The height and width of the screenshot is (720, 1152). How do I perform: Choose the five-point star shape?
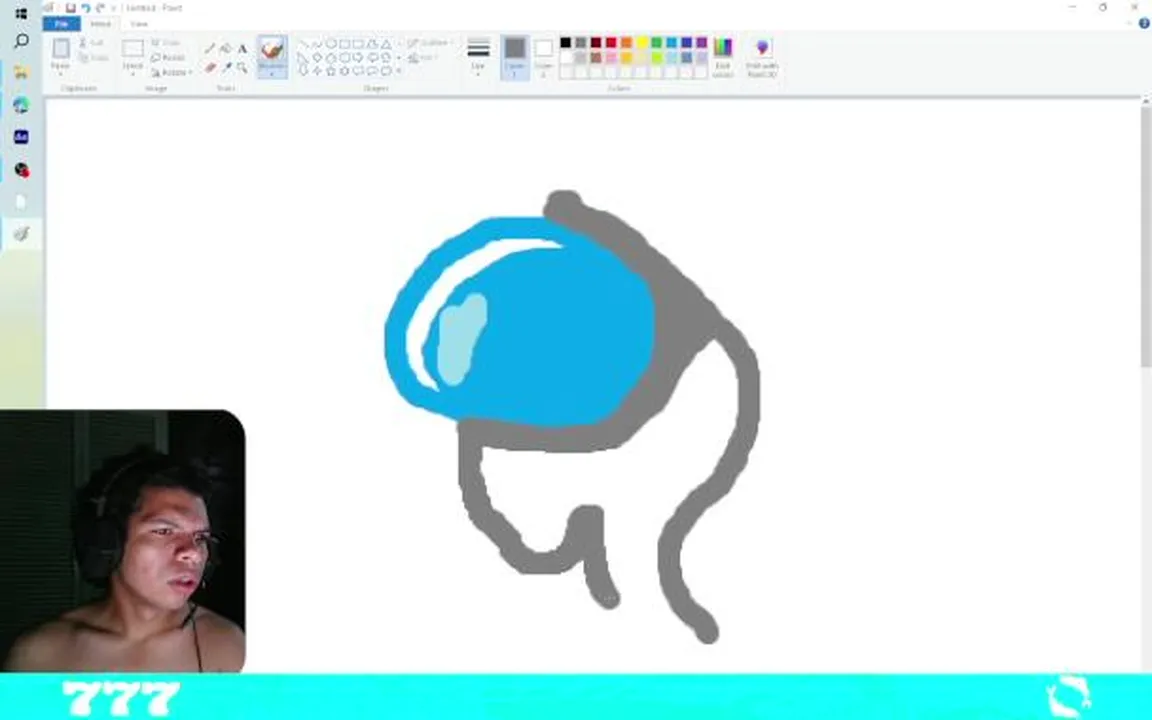tap(331, 71)
